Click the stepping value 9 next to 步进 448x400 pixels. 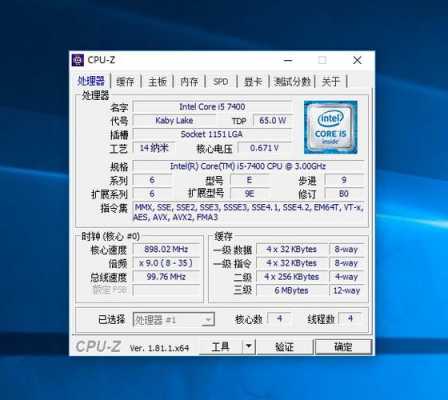pos(344,180)
